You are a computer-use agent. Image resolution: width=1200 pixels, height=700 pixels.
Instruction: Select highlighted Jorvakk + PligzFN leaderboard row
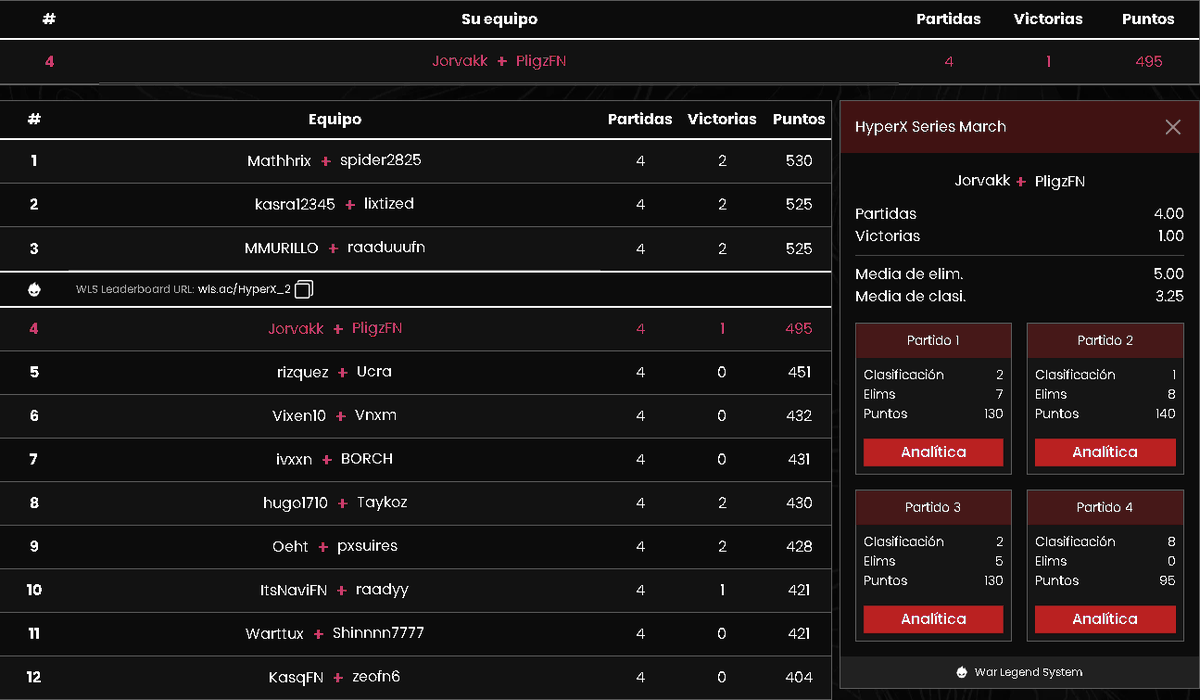tap(415, 329)
